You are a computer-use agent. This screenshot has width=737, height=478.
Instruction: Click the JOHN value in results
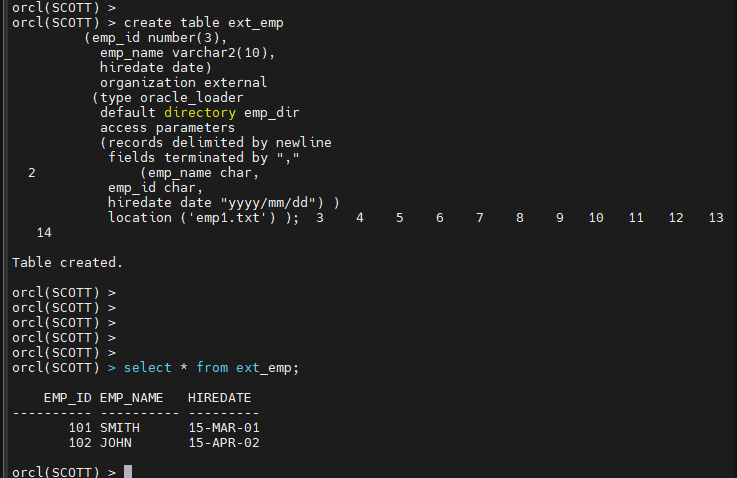pyautogui.click(x=116, y=443)
